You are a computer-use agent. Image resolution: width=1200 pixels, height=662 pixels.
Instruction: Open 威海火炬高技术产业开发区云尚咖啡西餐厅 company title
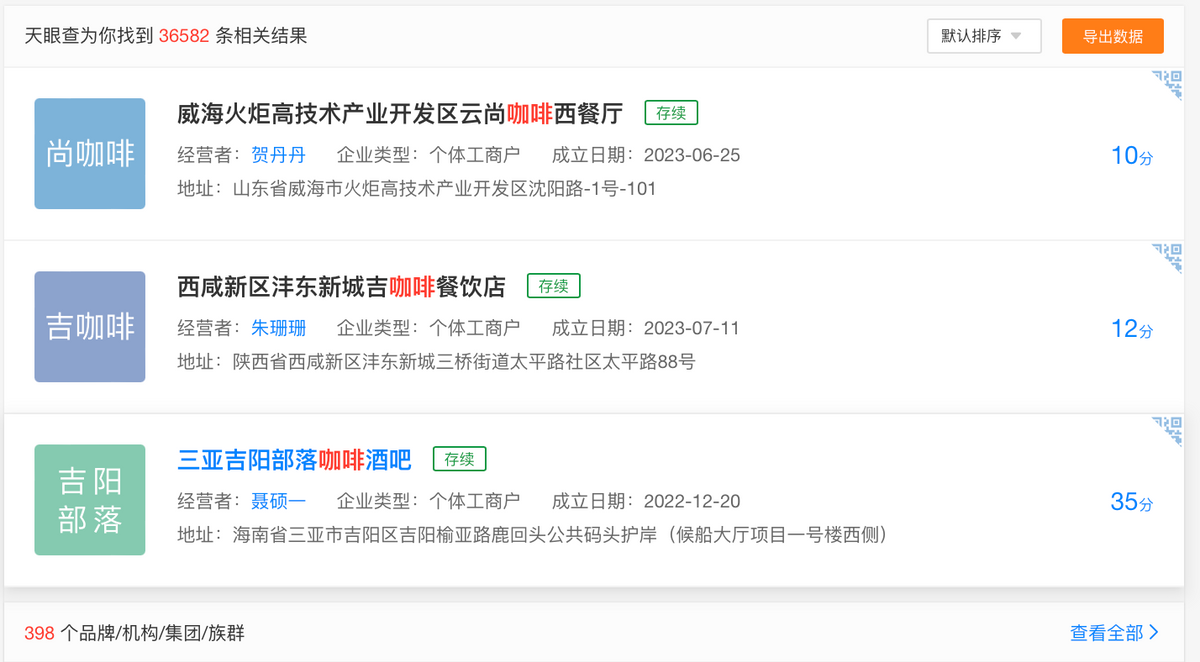400,114
